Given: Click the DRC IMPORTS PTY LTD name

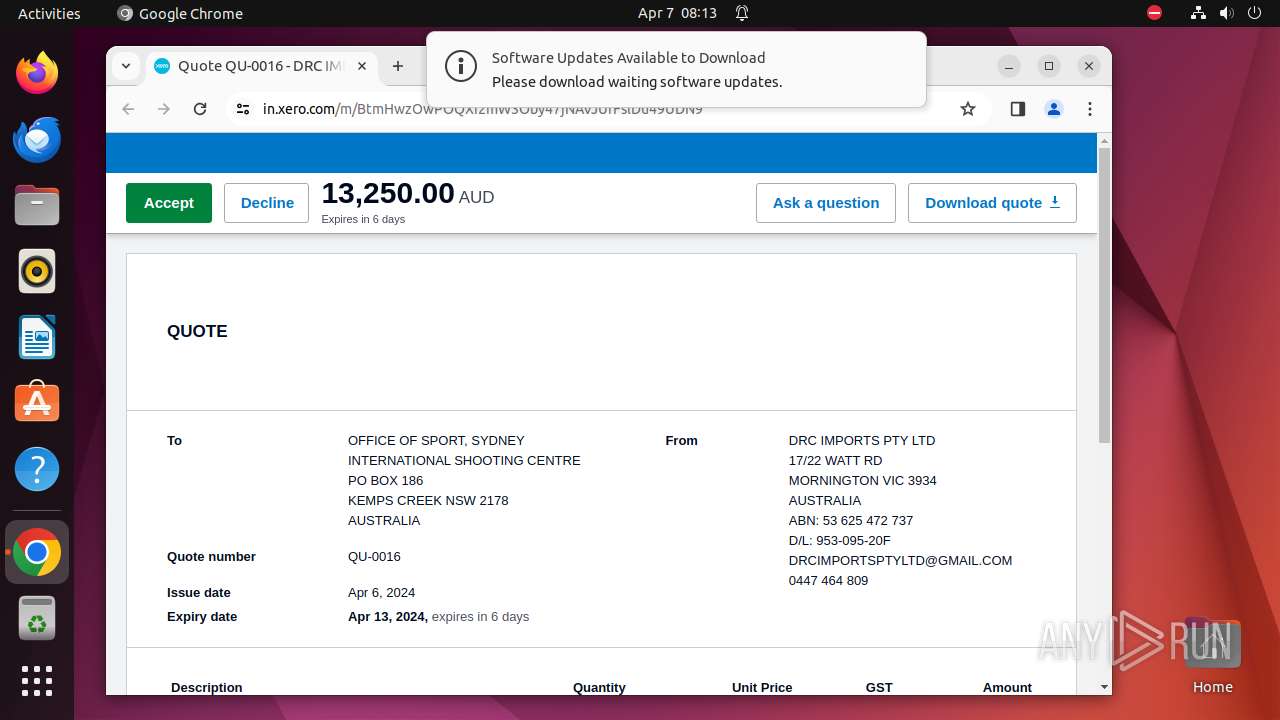Looking at the screenshot, I should (862, 441).
